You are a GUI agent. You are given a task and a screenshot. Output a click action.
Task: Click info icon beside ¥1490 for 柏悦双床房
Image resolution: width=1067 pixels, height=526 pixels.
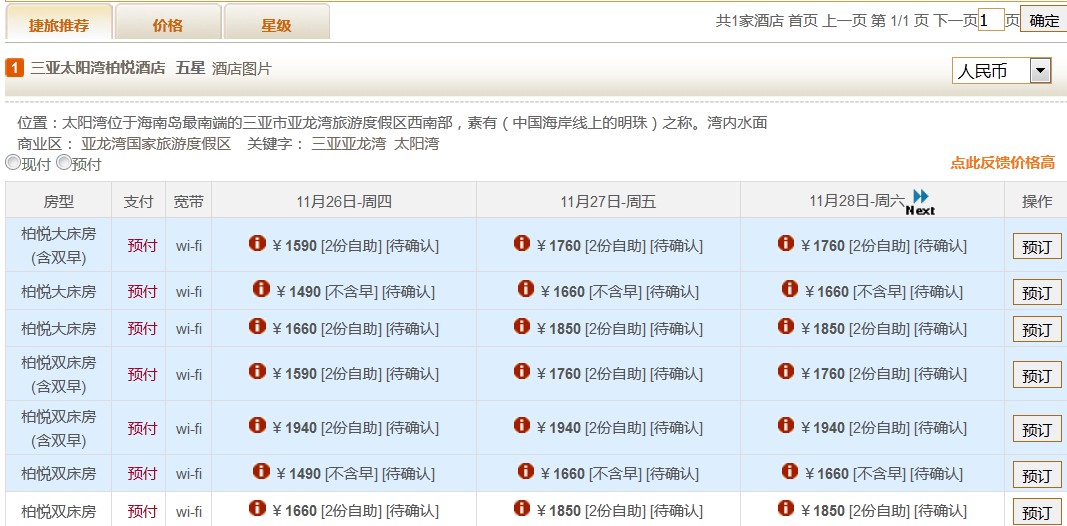point(261,471)
